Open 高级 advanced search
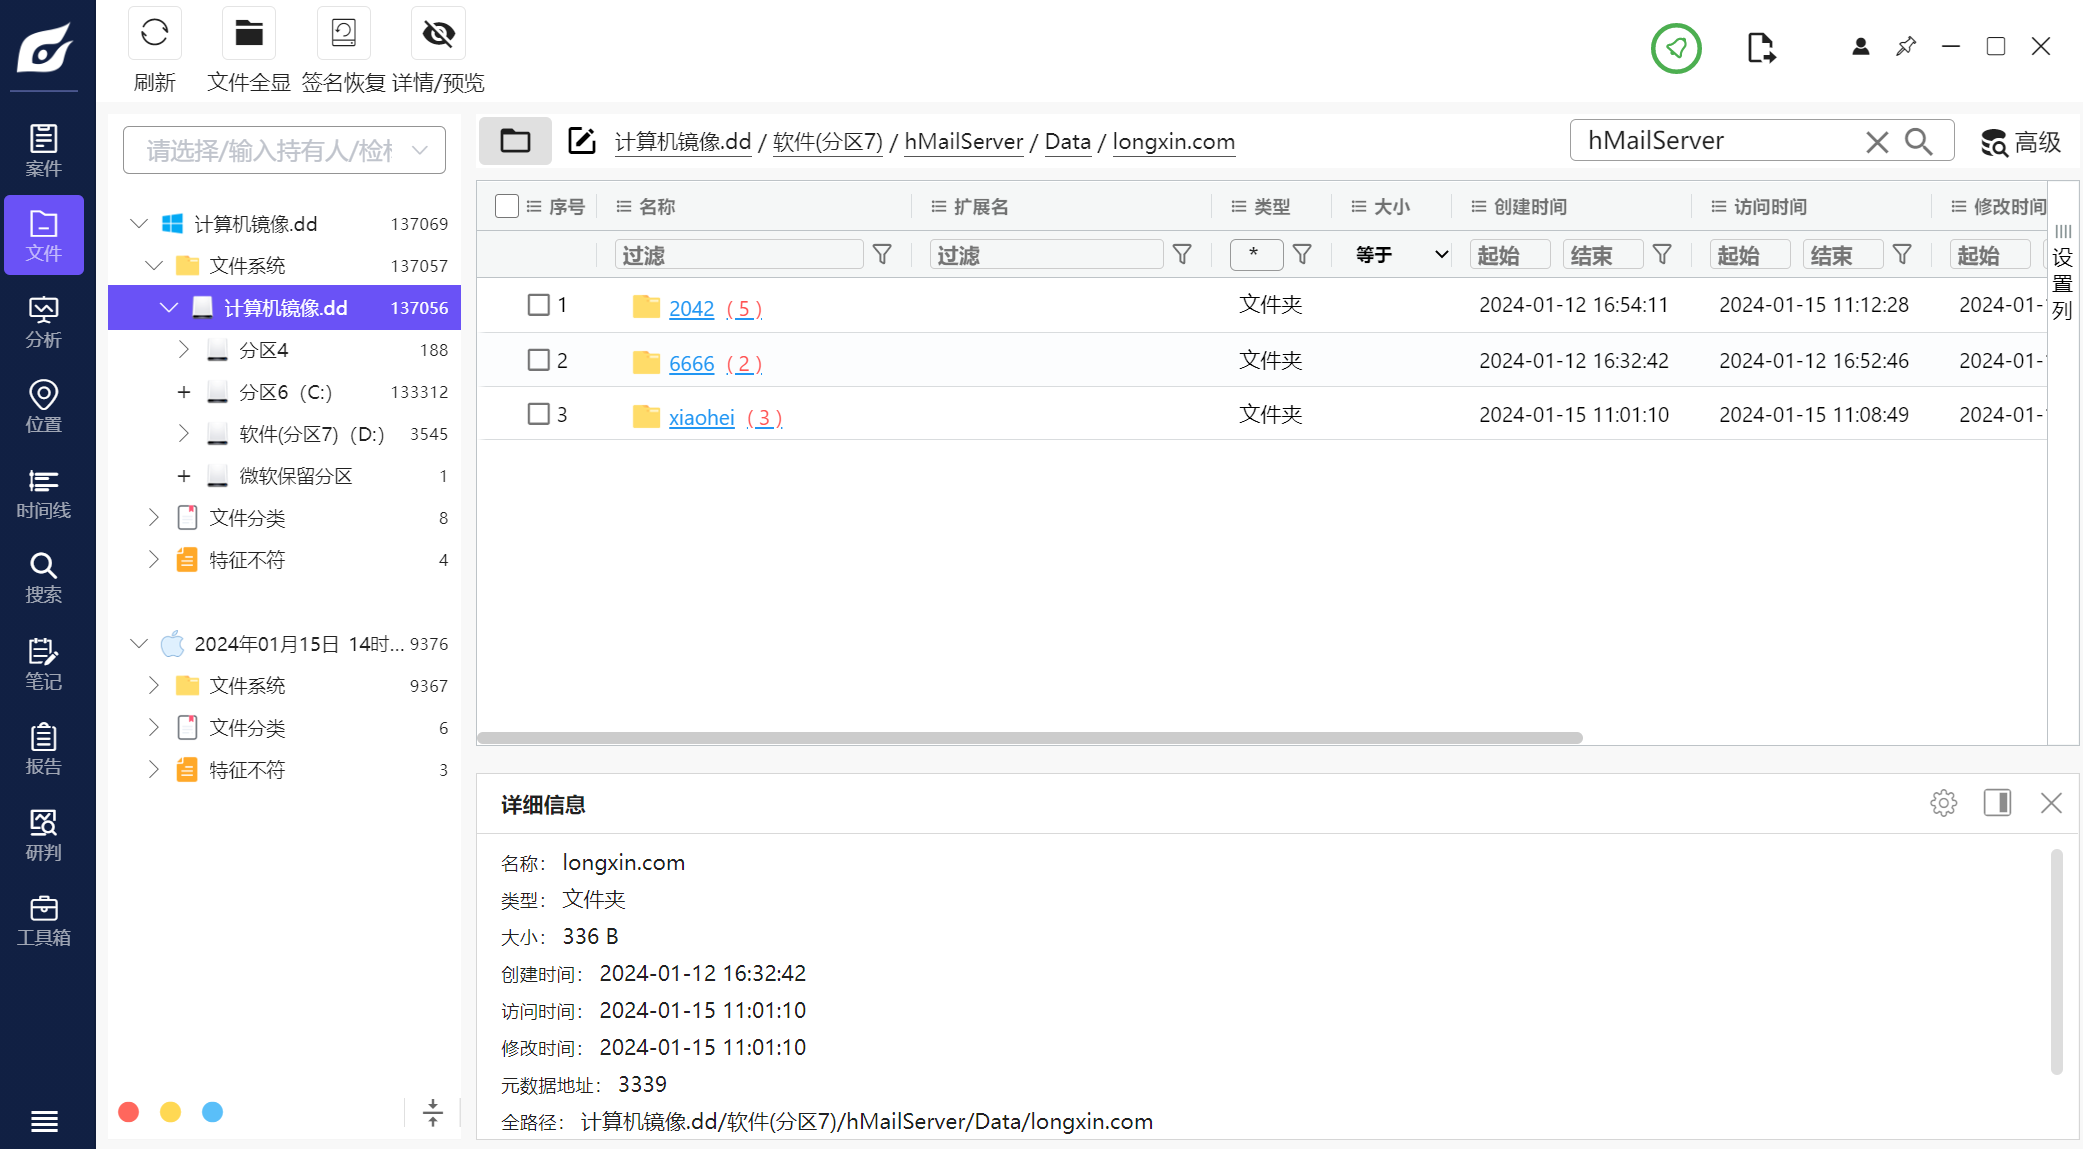The image size is (2083, 1149). [2021, 142]
